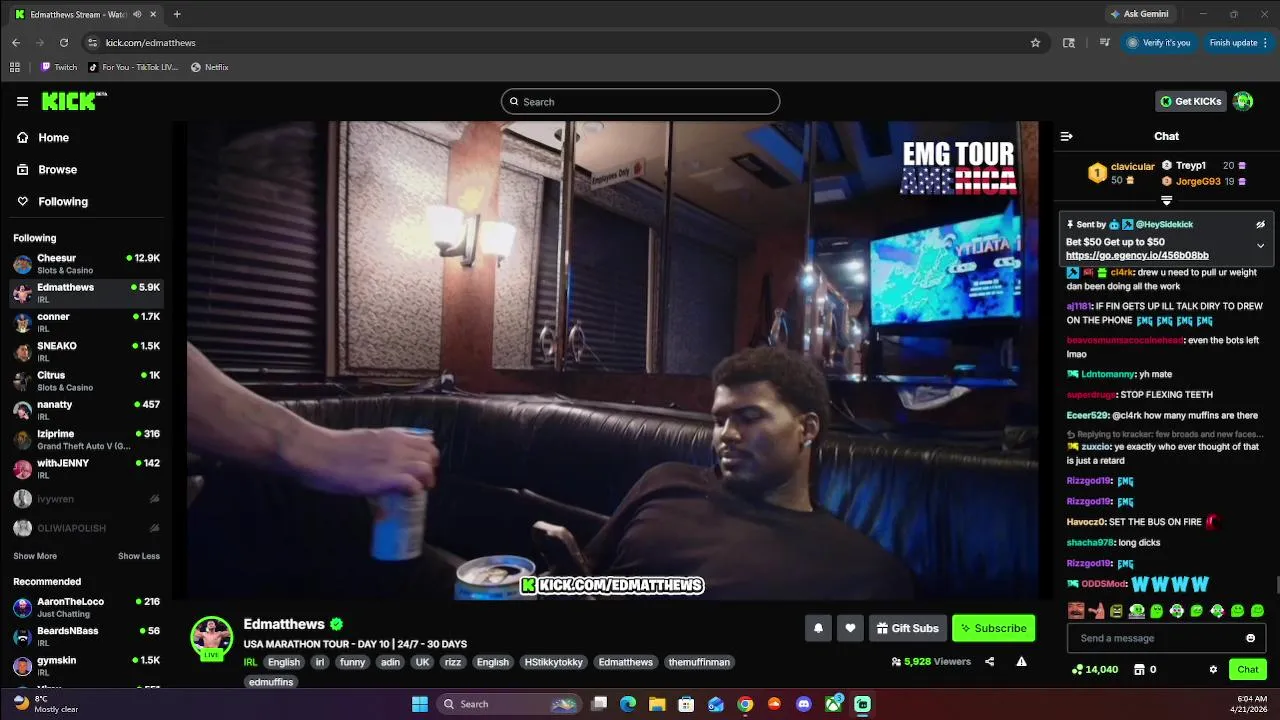Open the Twitch bookmark
The height and width of the screenshot is (720, 1280).
point(59,67)
